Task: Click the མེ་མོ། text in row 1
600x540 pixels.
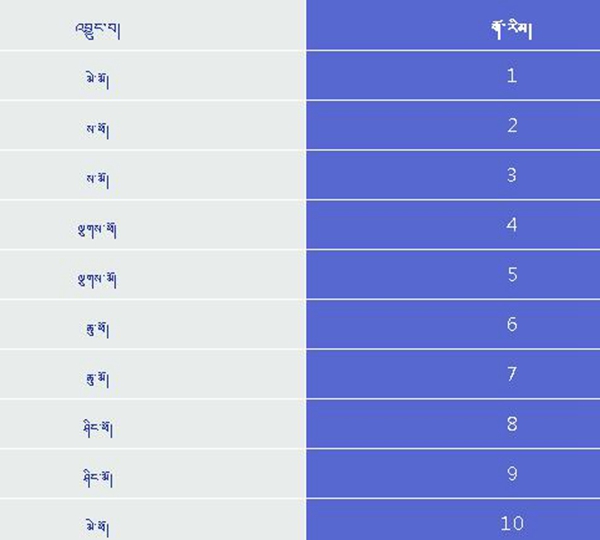Action: [98, 80]
